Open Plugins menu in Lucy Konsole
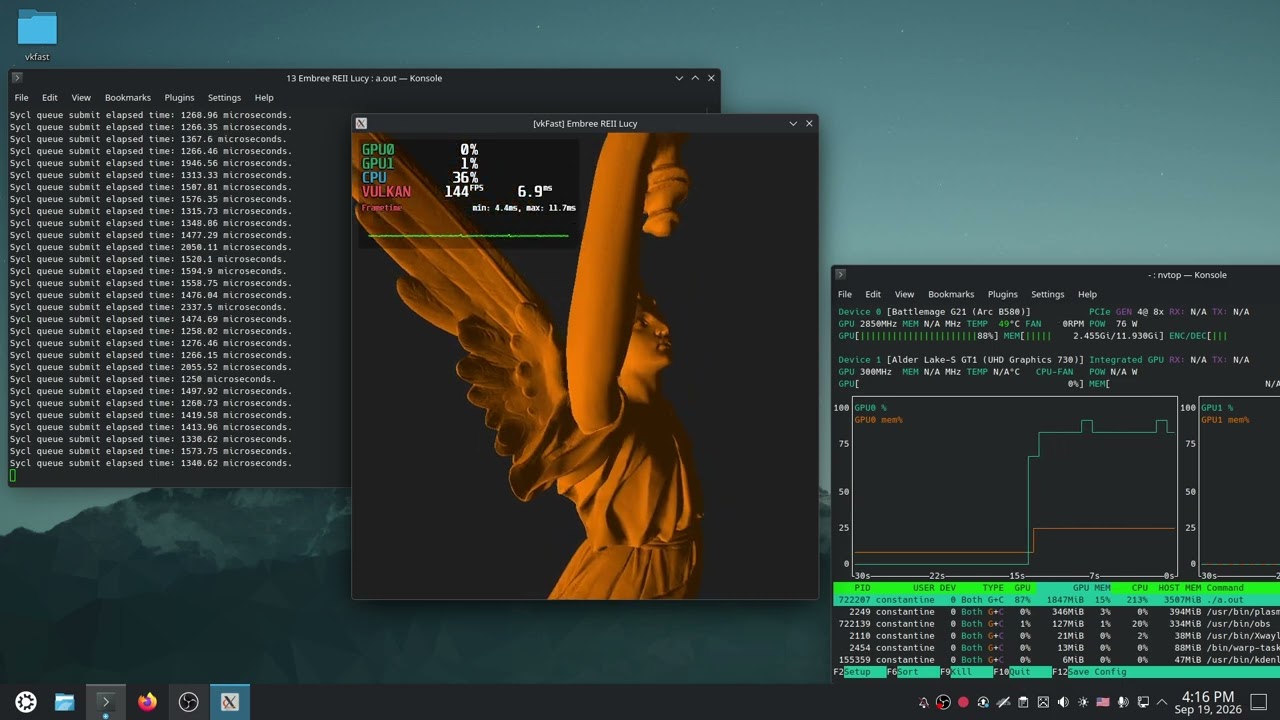Screen dimensions: 1280x720 (180, 98)
